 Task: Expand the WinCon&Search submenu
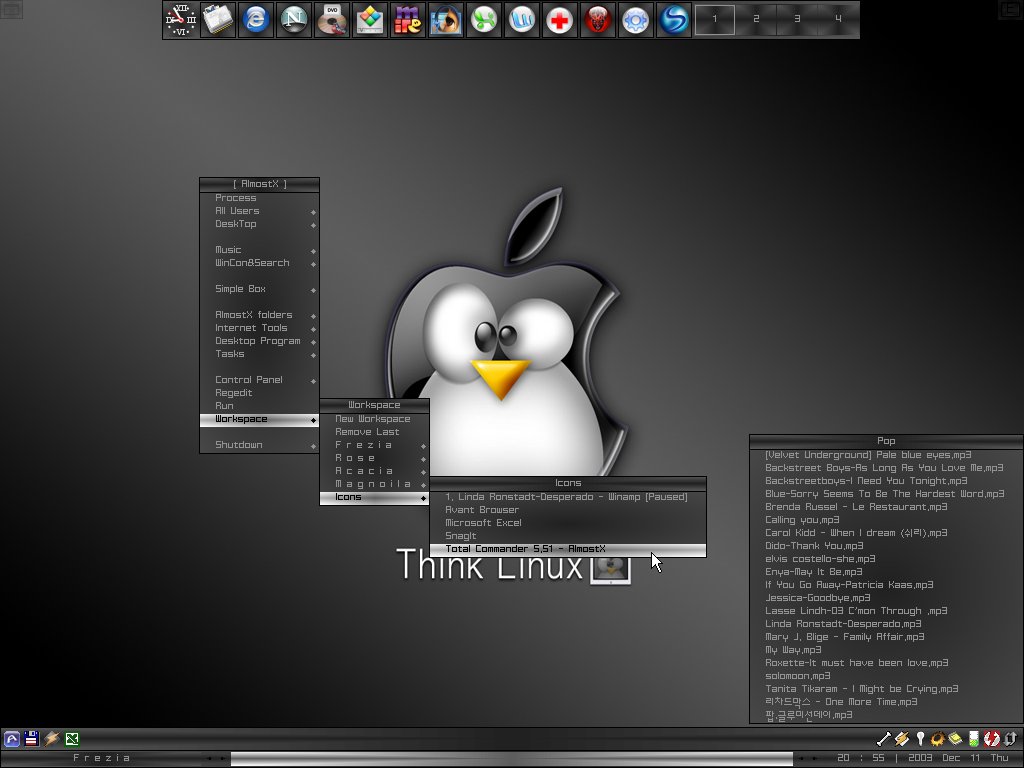pyautogui.click(x=259, y=263)
